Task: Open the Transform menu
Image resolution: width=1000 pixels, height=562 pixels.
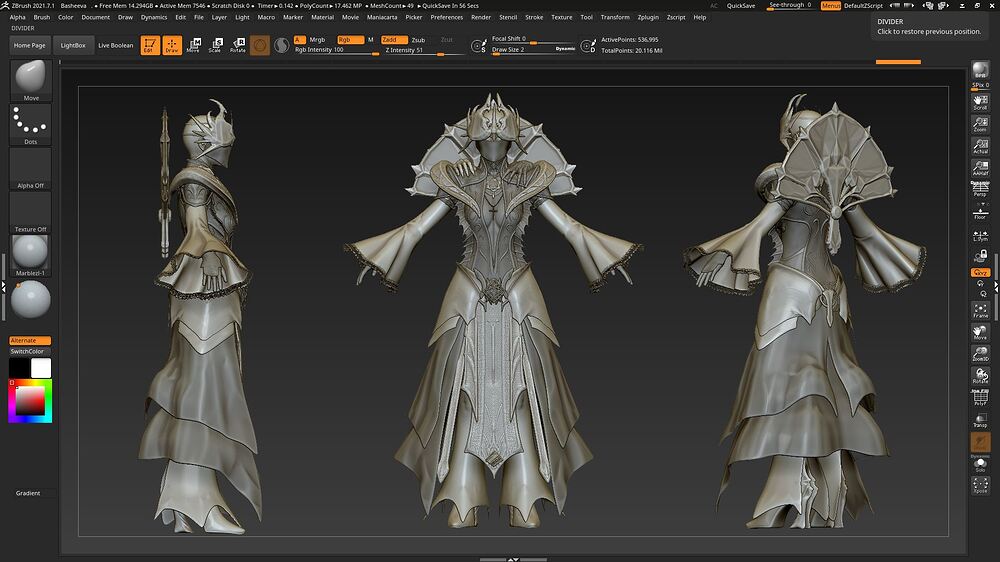Action: (615, 17)
